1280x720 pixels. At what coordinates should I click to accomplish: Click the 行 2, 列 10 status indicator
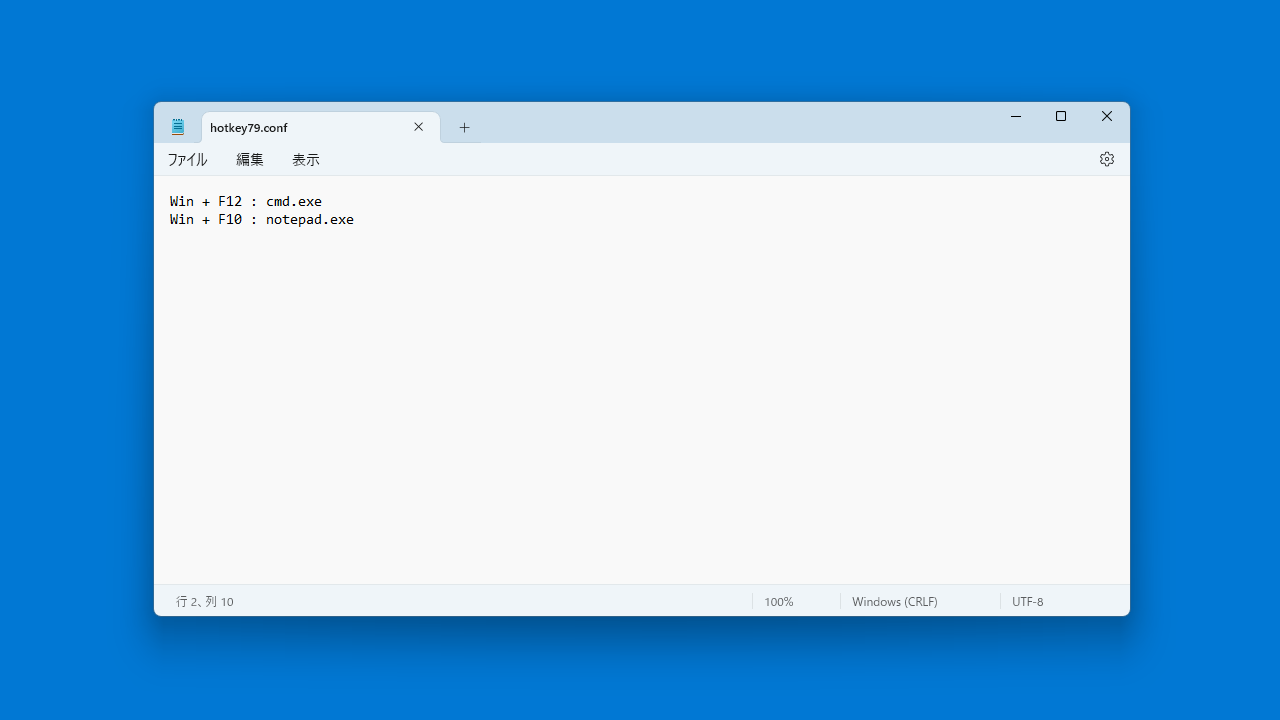[x=205, y=602]
